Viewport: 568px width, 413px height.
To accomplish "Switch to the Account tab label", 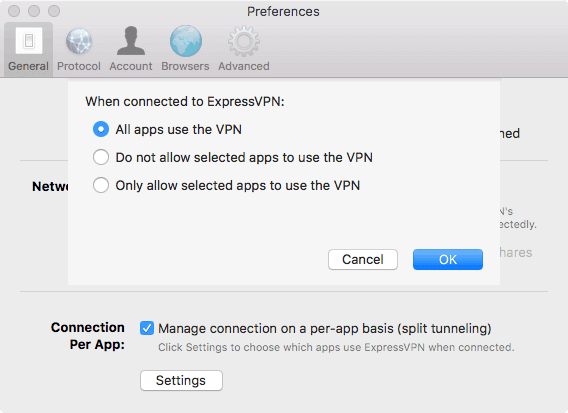I will [x=131, y=66].
